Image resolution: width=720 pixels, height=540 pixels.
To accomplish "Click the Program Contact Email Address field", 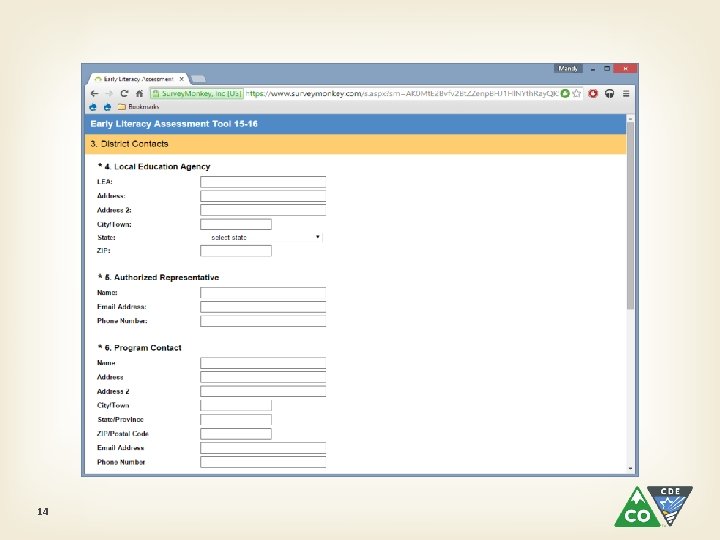I will coord(263,448).
